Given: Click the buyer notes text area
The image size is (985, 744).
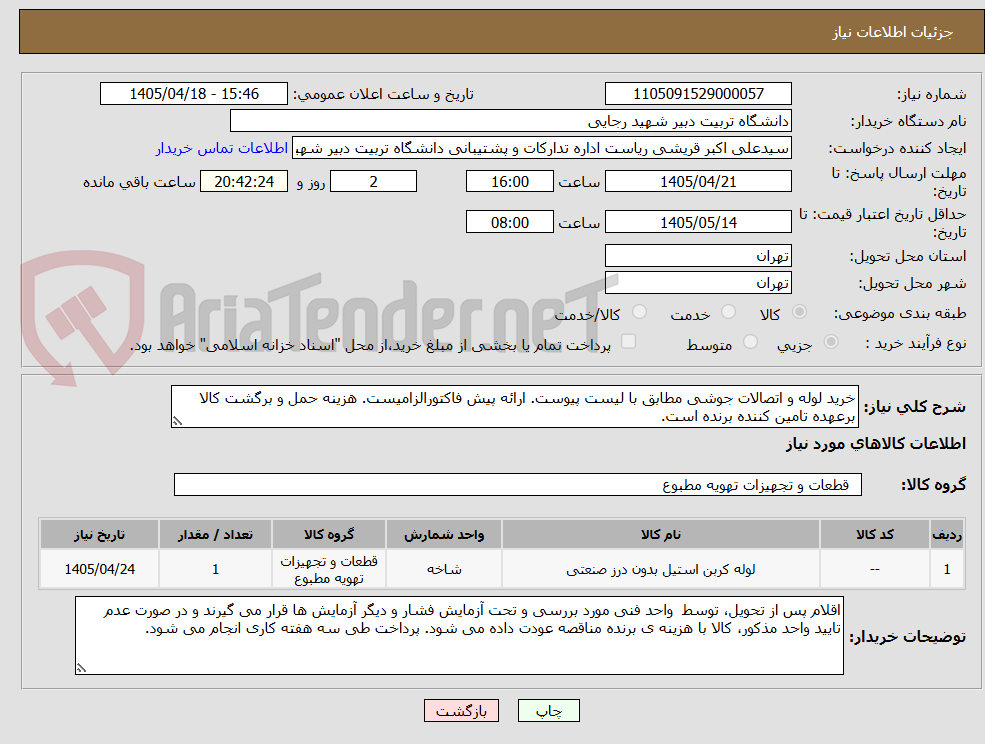Looking at the screenshot, I should click(x=459, y=636).
